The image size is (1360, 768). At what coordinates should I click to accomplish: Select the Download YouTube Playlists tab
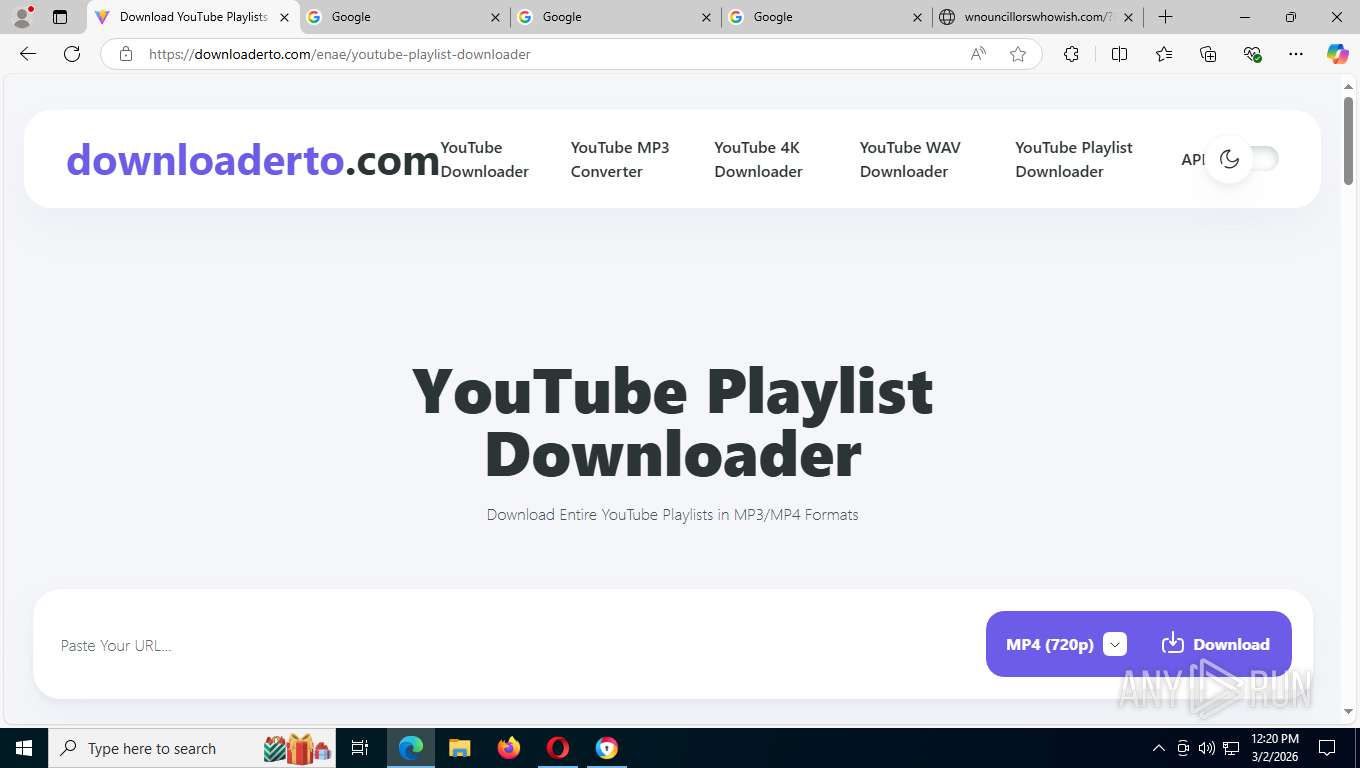click(193, 17)
